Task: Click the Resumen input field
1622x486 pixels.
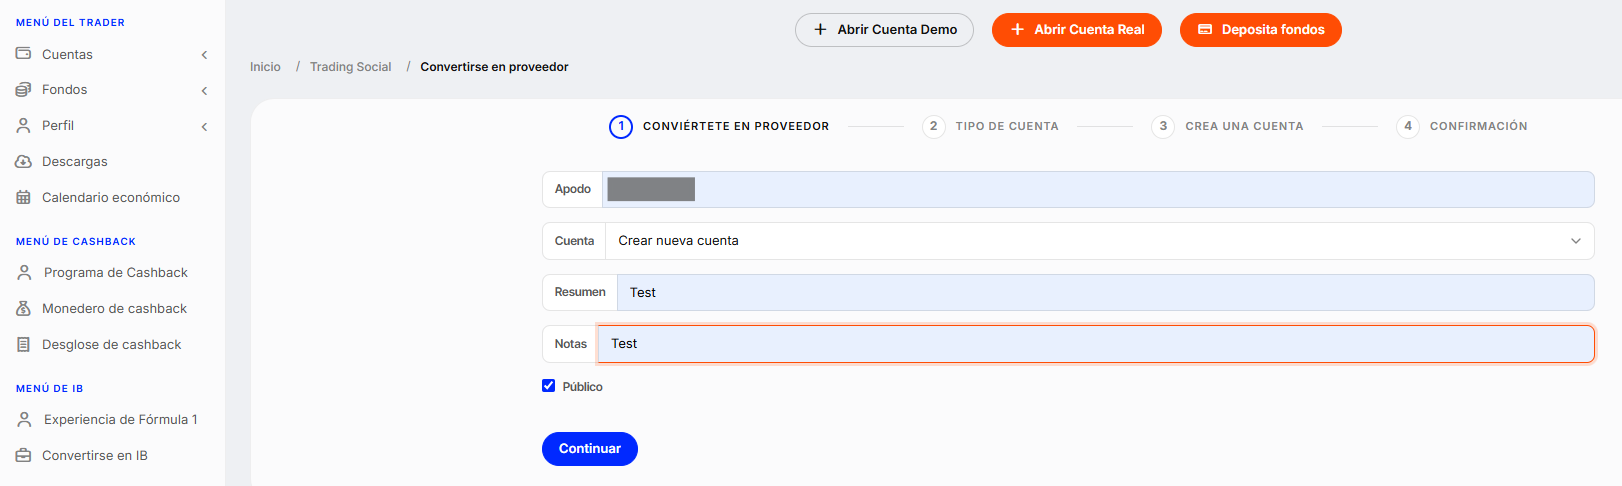Action: click(x=1105, y=293)
